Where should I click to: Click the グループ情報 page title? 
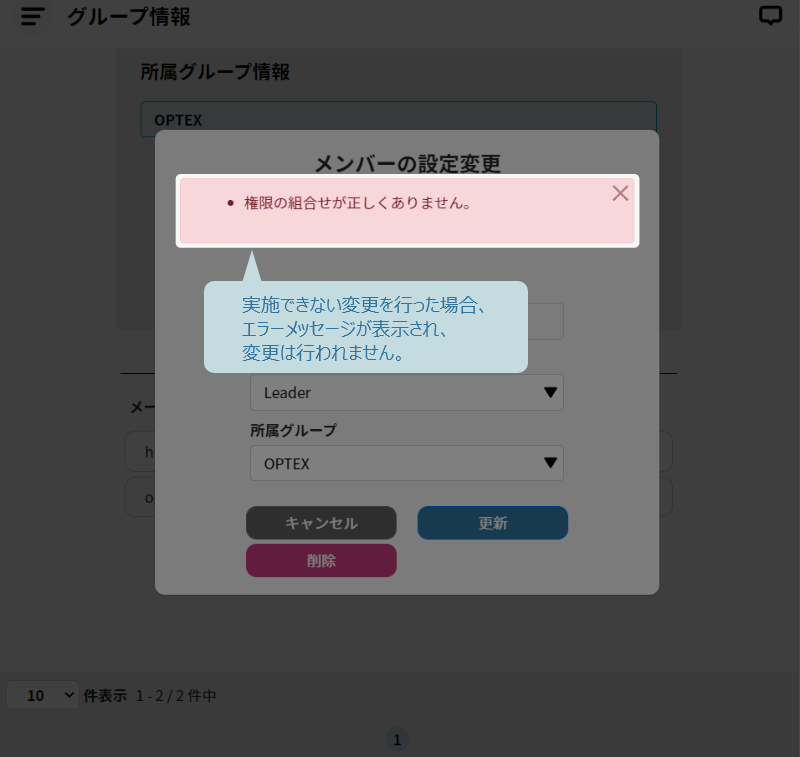[129, 17]
